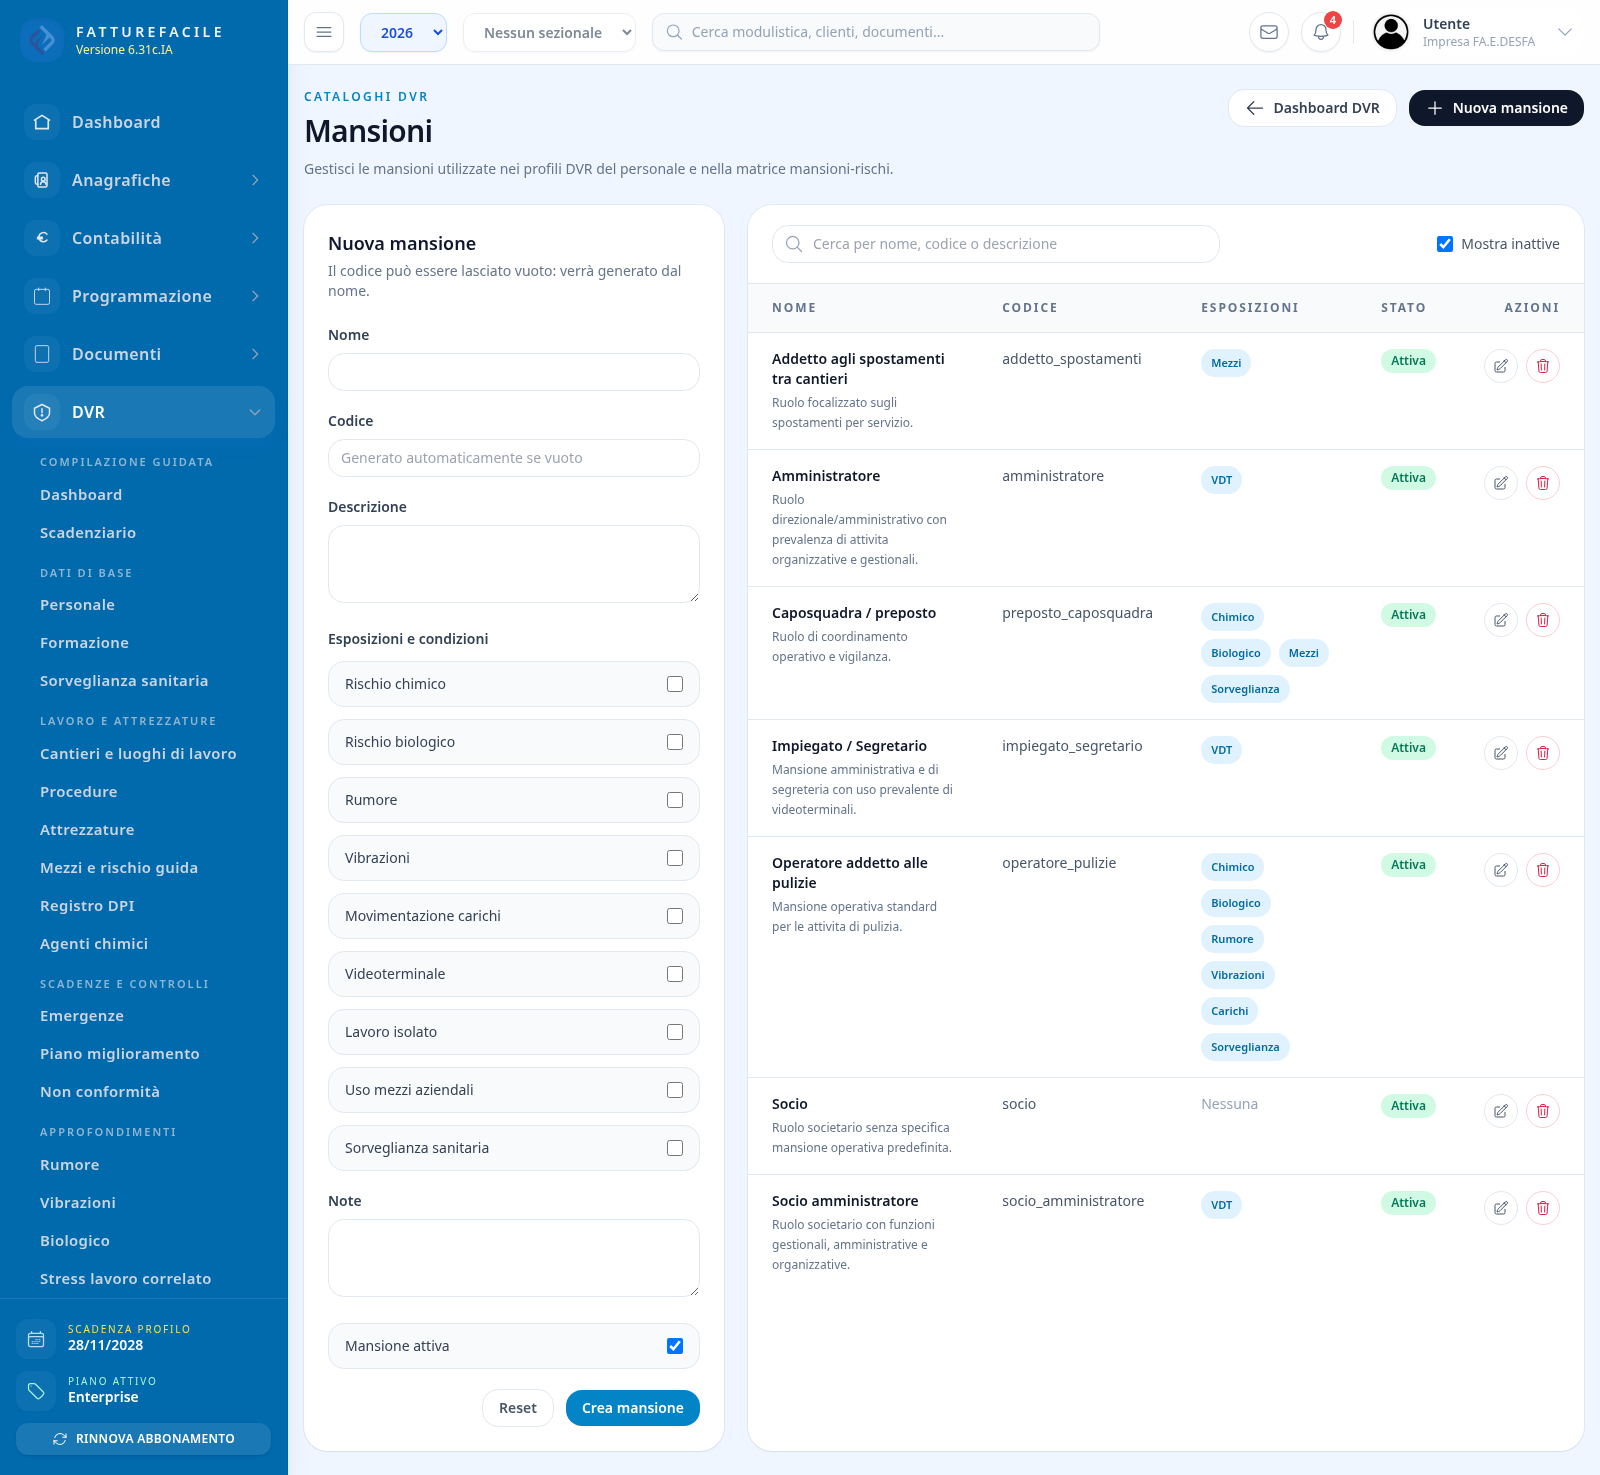Toggle the Mansione attiva checkbox
This screenshot has height=1475, width=1600.
pyautogui.click(x=675, y=1346)
